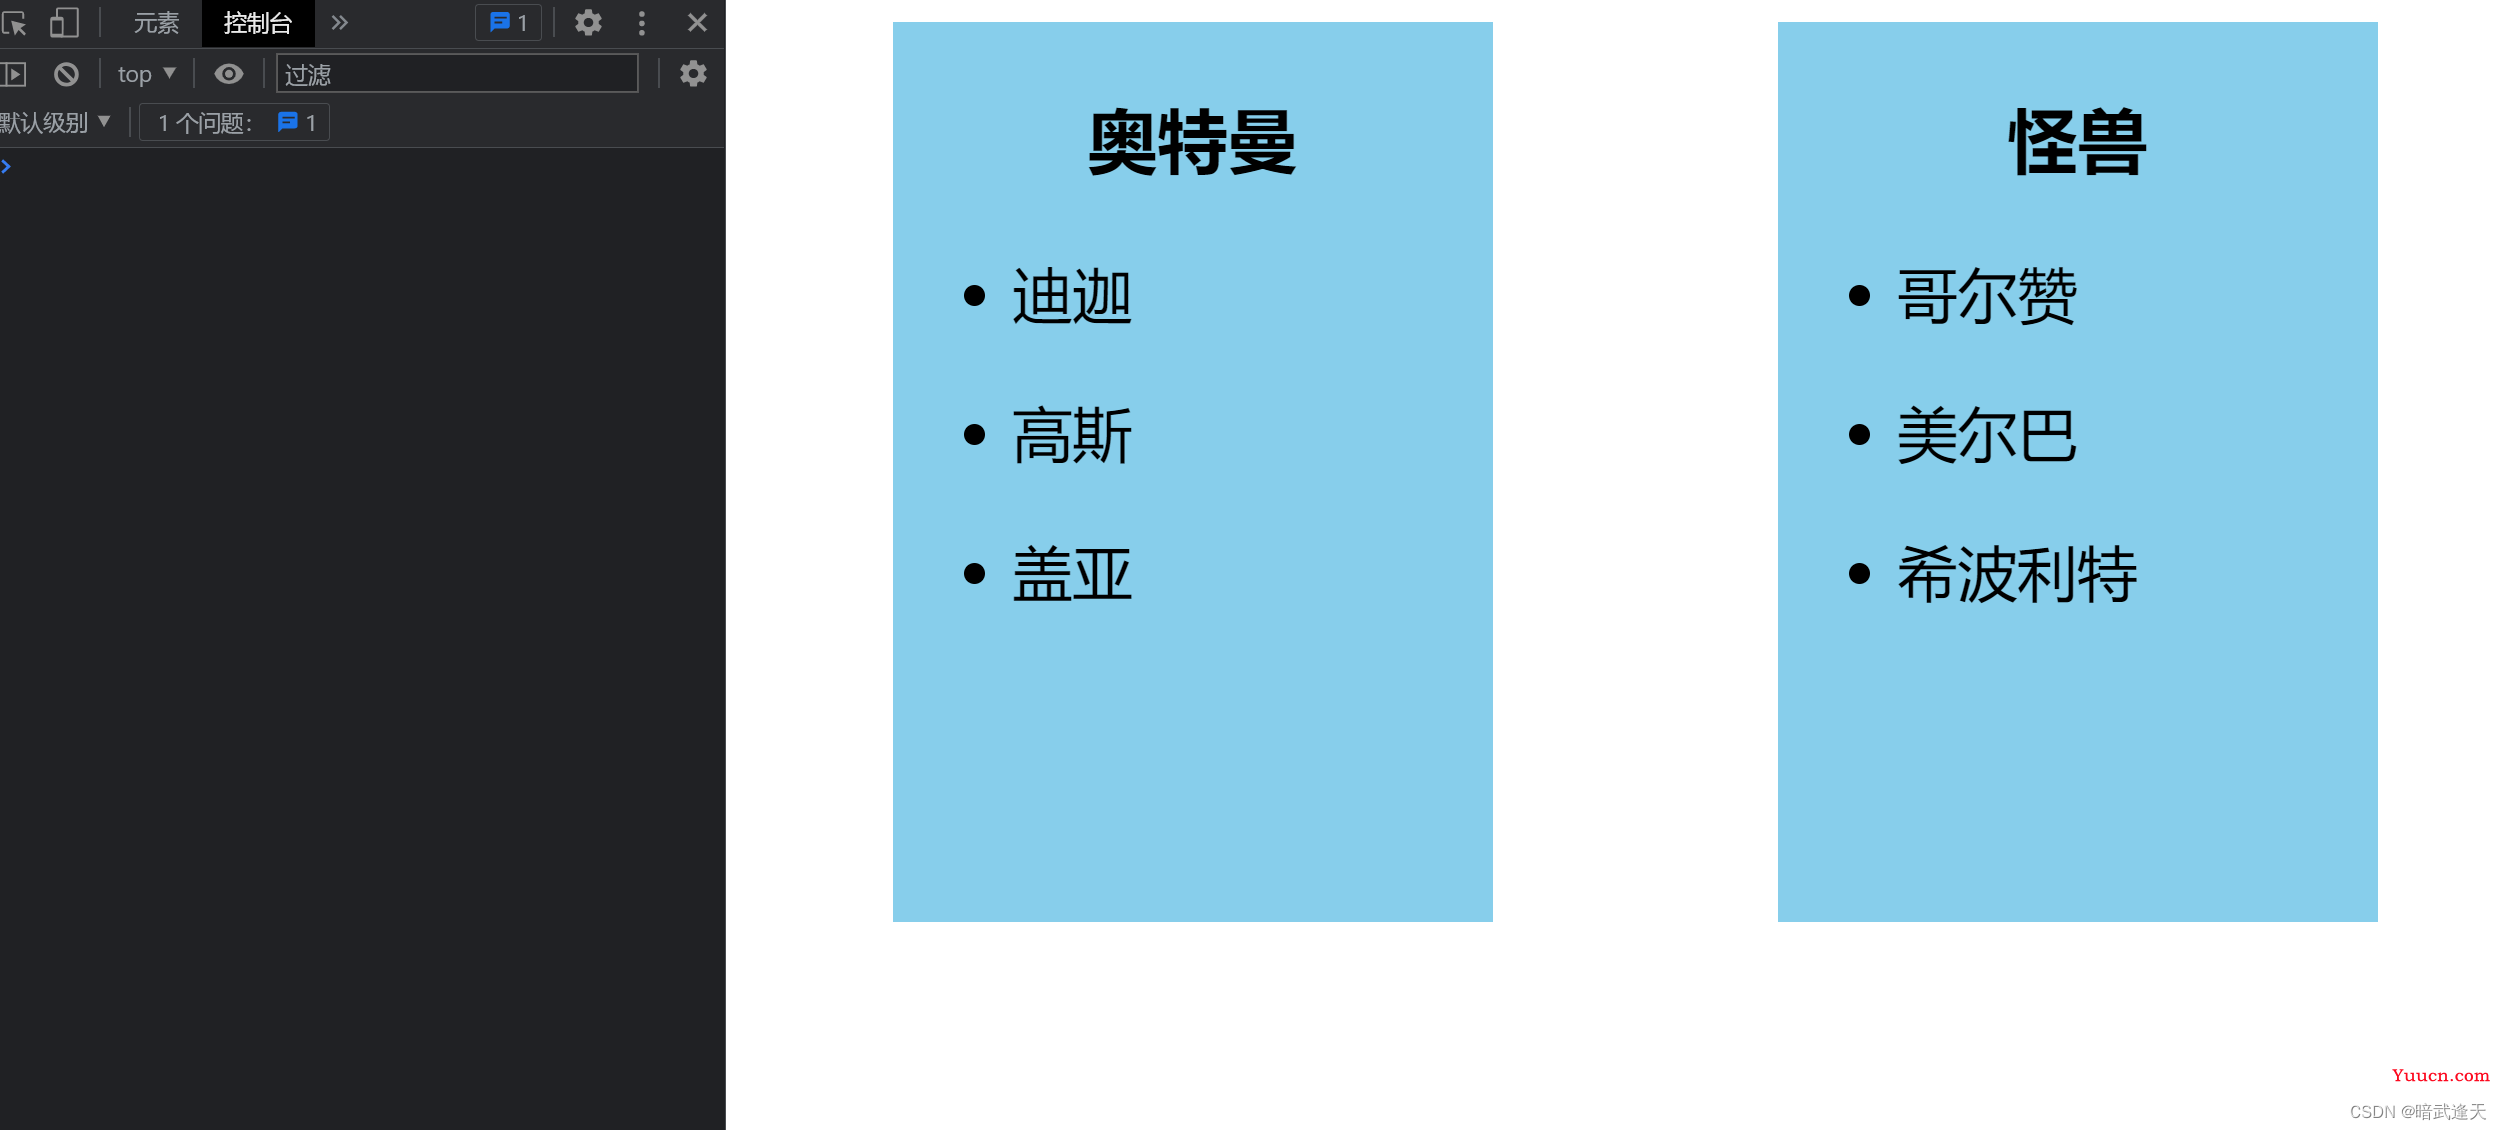Click the devtools vertical dots menu icon
Image resolution: width=2502 pixels, height=1130 pixels.
pyautogui.click(x=641, y=22)
